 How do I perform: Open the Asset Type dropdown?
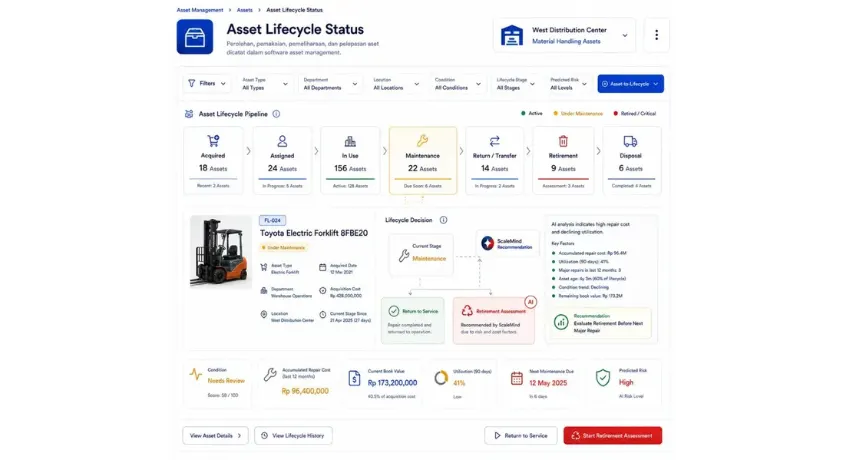pos(265,84)
